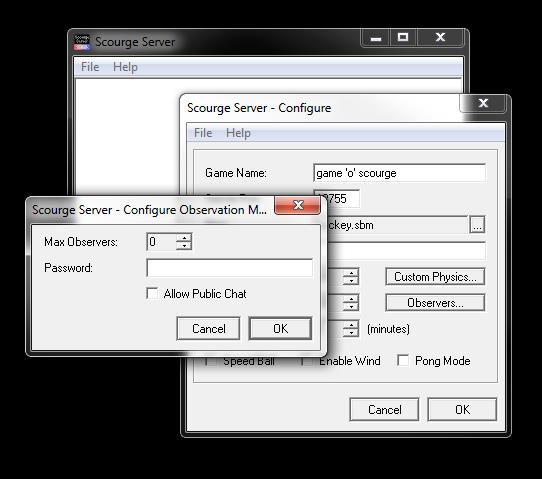Open Help menu in Configure window
Viewport: 542px width, 479px height.
pos(238,133)
